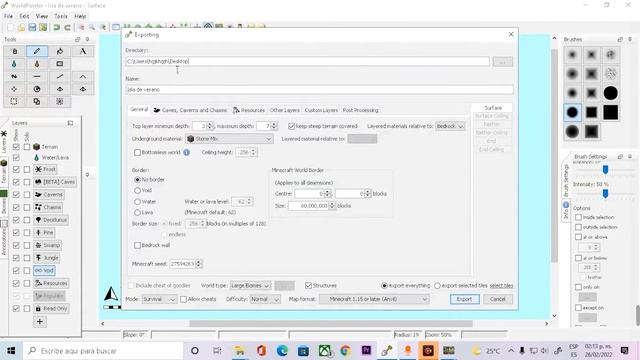
Task: Select the large black round brush
Action: coord(611,93)
